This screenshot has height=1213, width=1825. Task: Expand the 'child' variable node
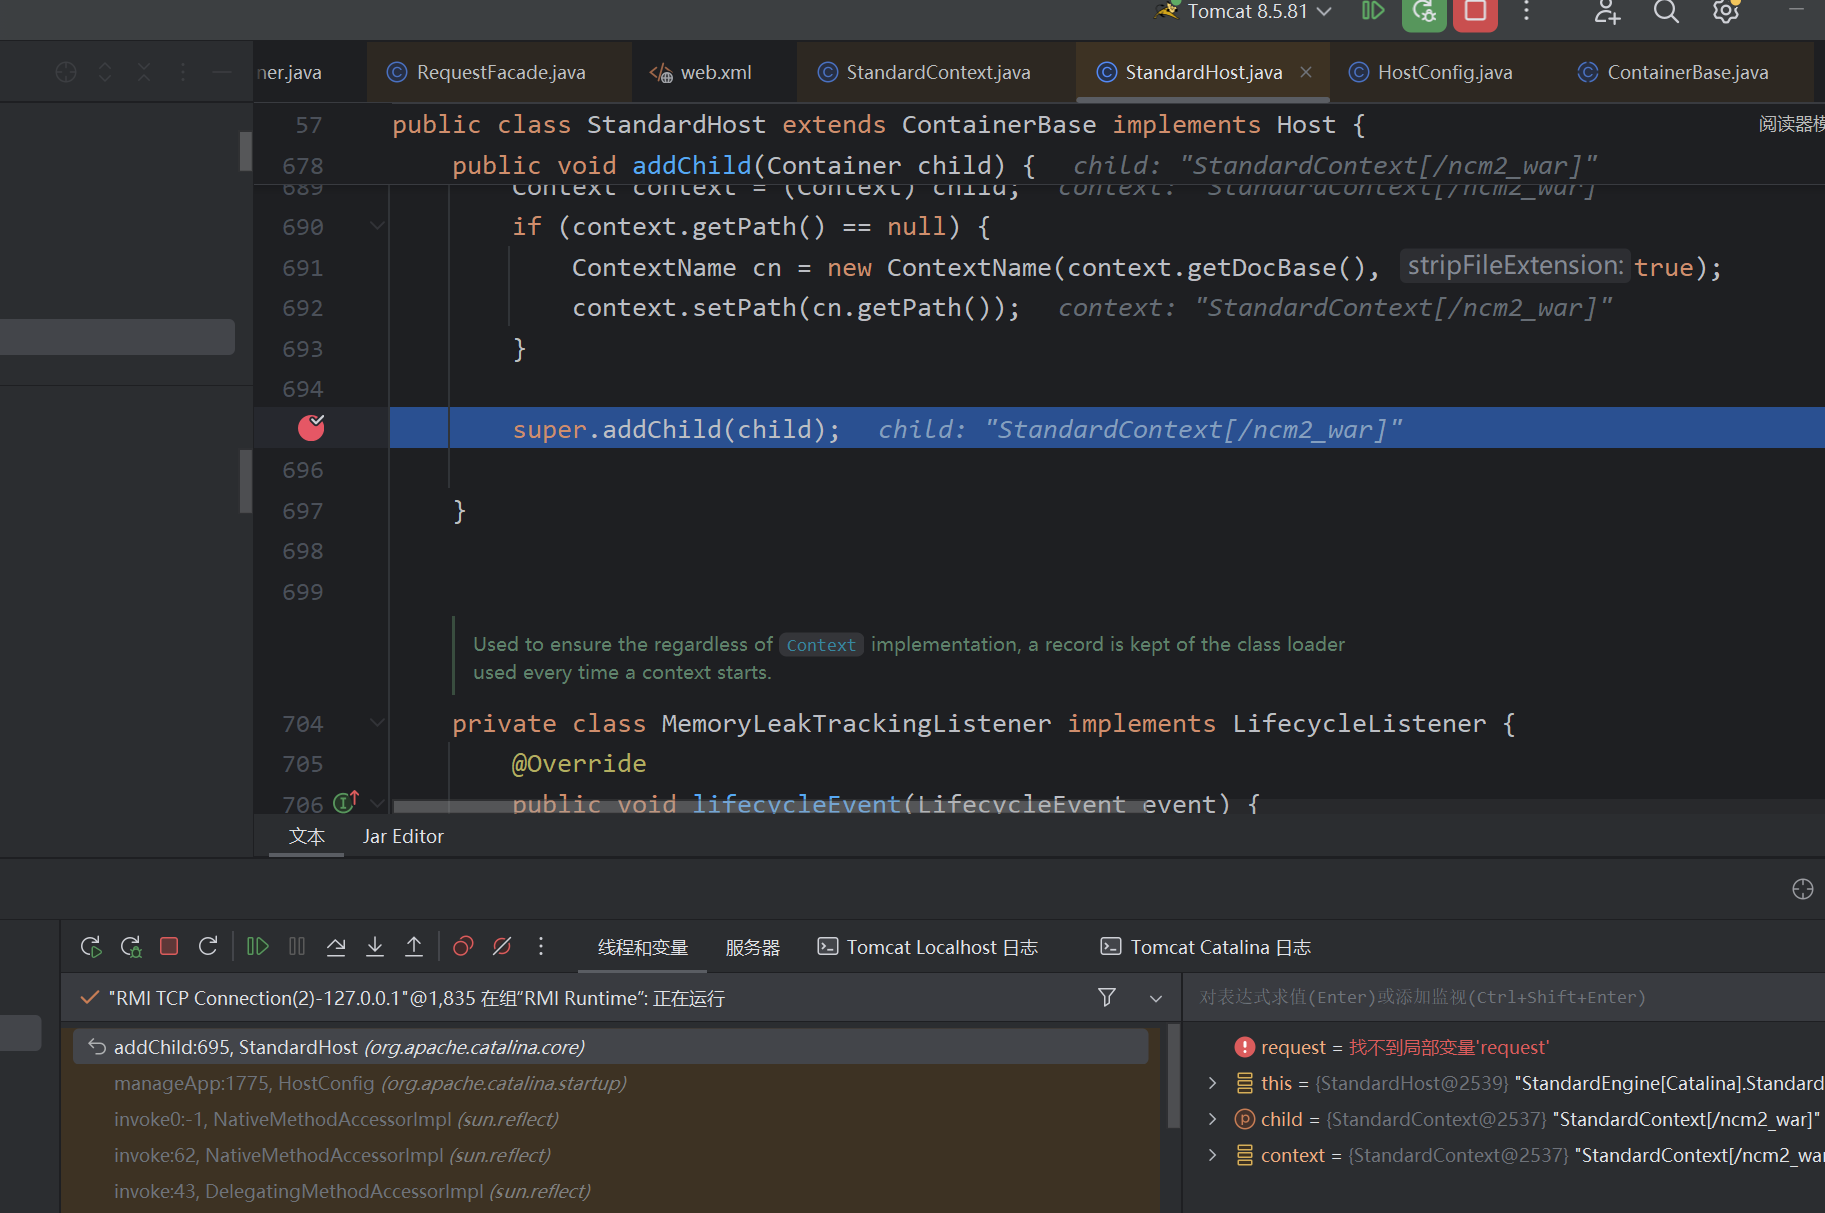1212,1119
